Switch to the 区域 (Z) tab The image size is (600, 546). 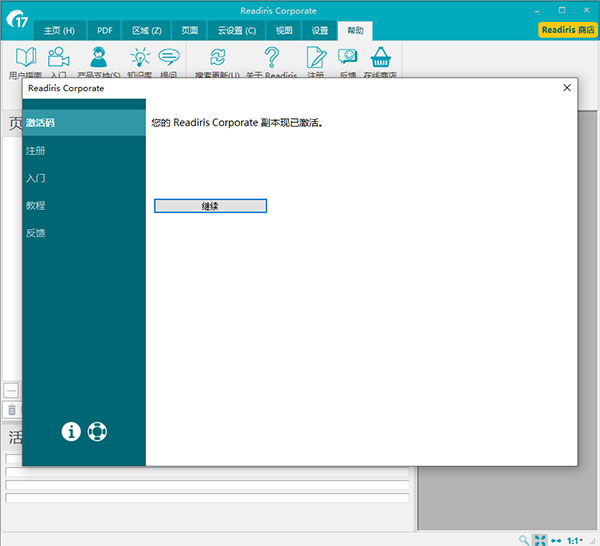point(147,31)
